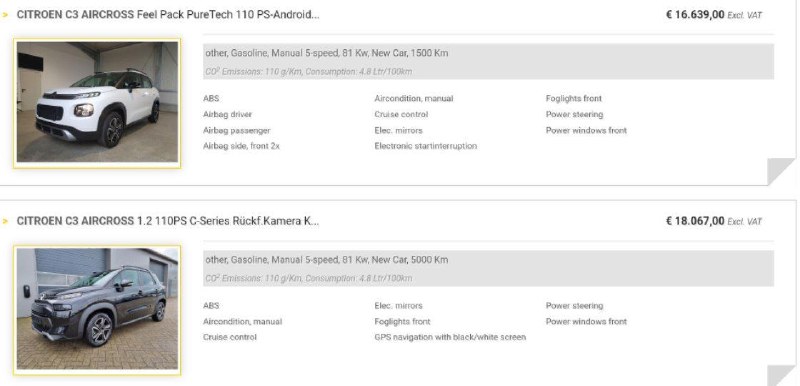Click the page-curl corner of the second listing
Screen dimensions: 800x386
[x=781, y=375]
